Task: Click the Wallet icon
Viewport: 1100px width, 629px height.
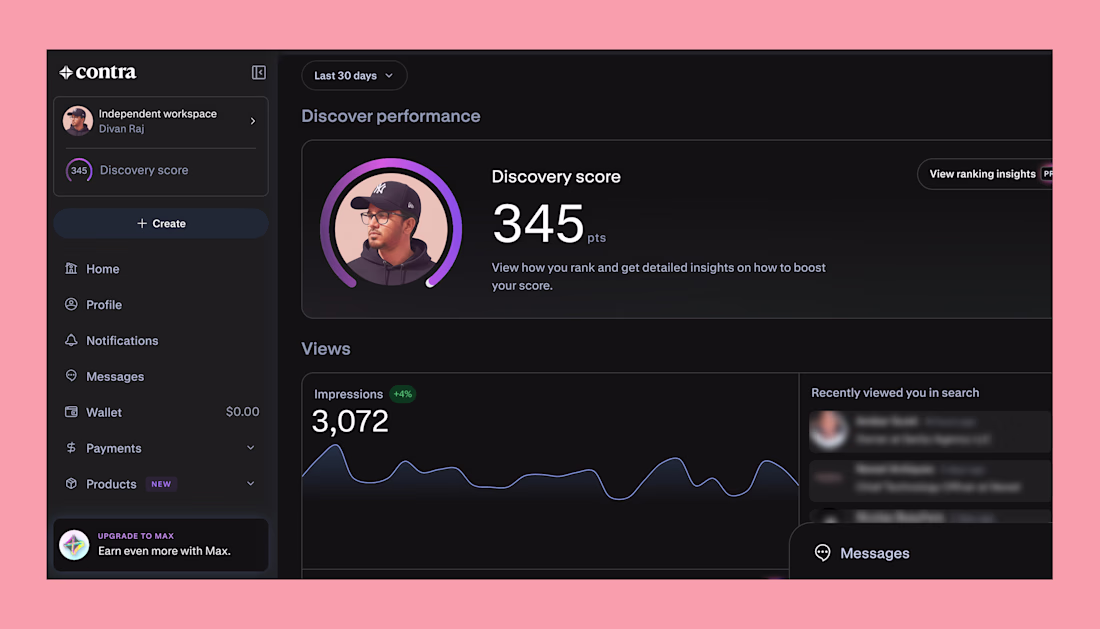Action: click(x=71, y=412)
